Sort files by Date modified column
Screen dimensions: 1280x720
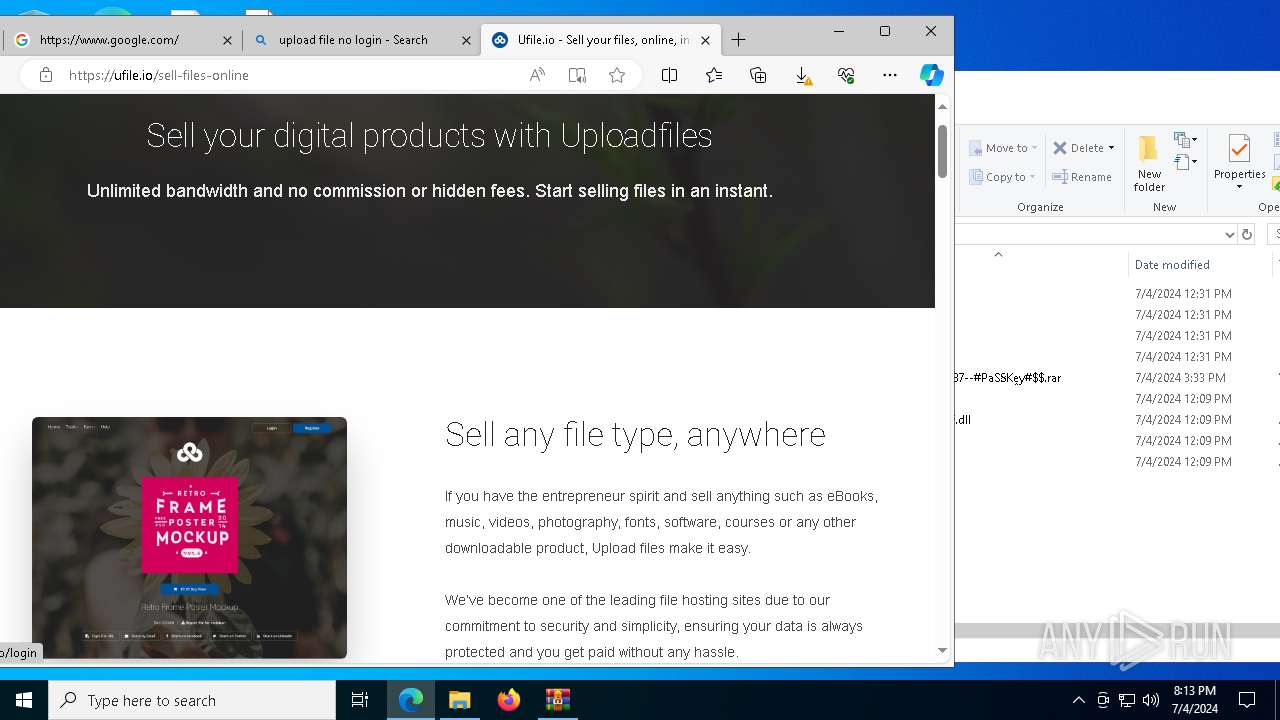pyautogui.click(x=1172, y=265)
